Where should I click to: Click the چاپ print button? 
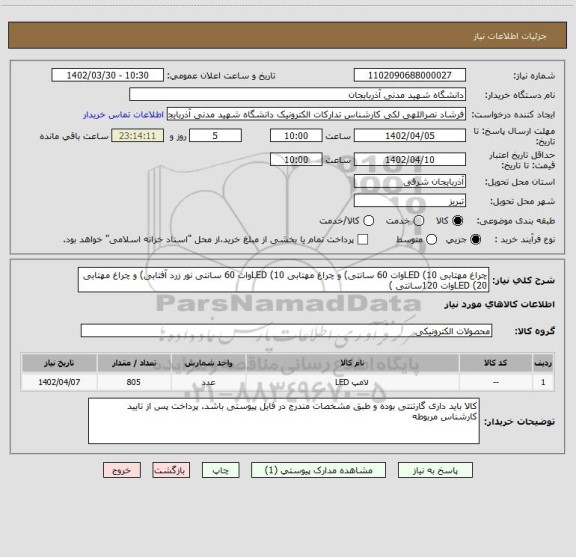coord(221,470)
